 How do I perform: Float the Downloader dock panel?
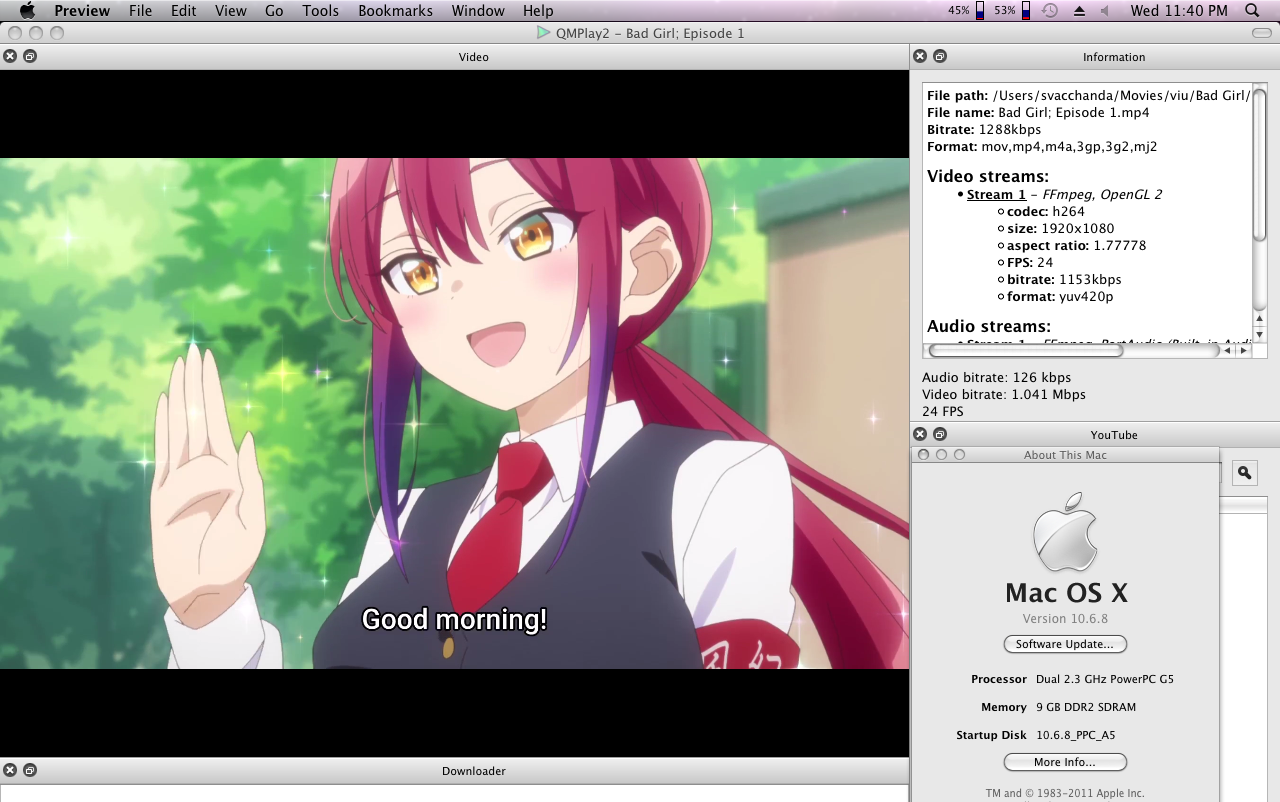pos(30,770)
